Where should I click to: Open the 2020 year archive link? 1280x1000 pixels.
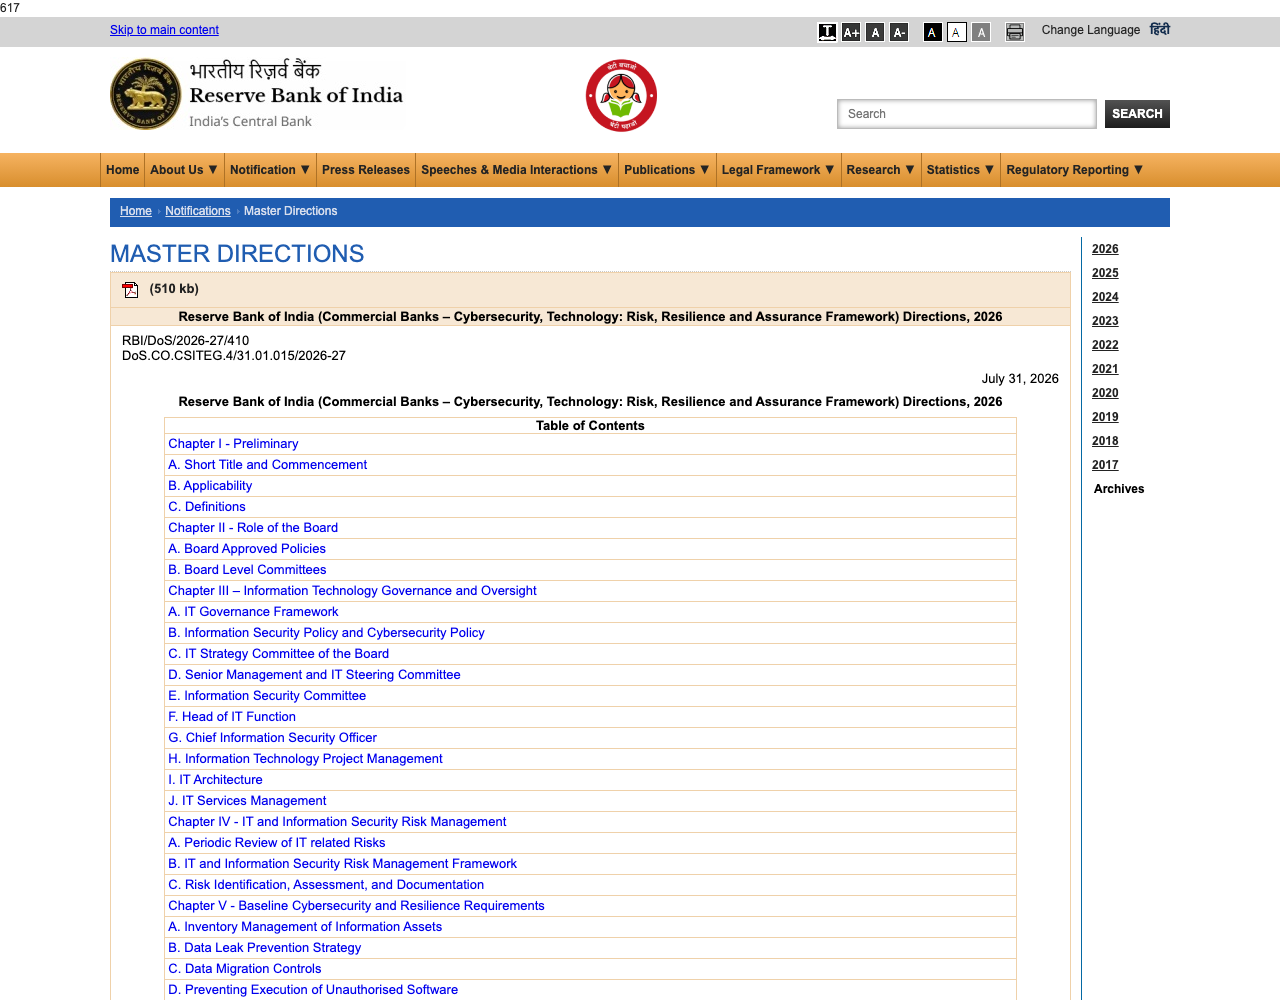point(1105,393)
